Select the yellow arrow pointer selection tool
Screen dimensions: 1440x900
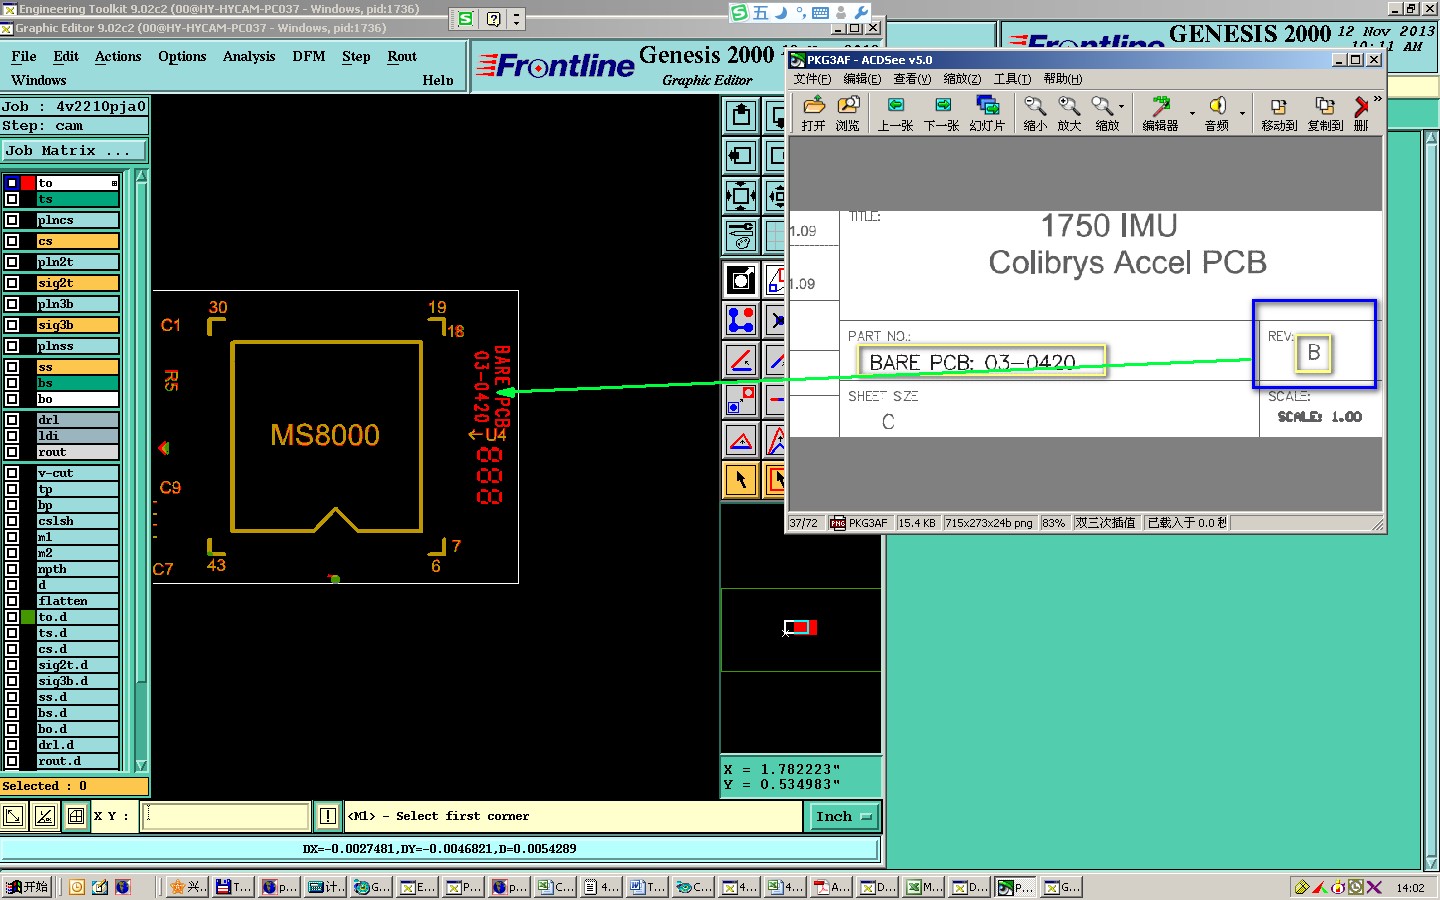coord(741,480)
